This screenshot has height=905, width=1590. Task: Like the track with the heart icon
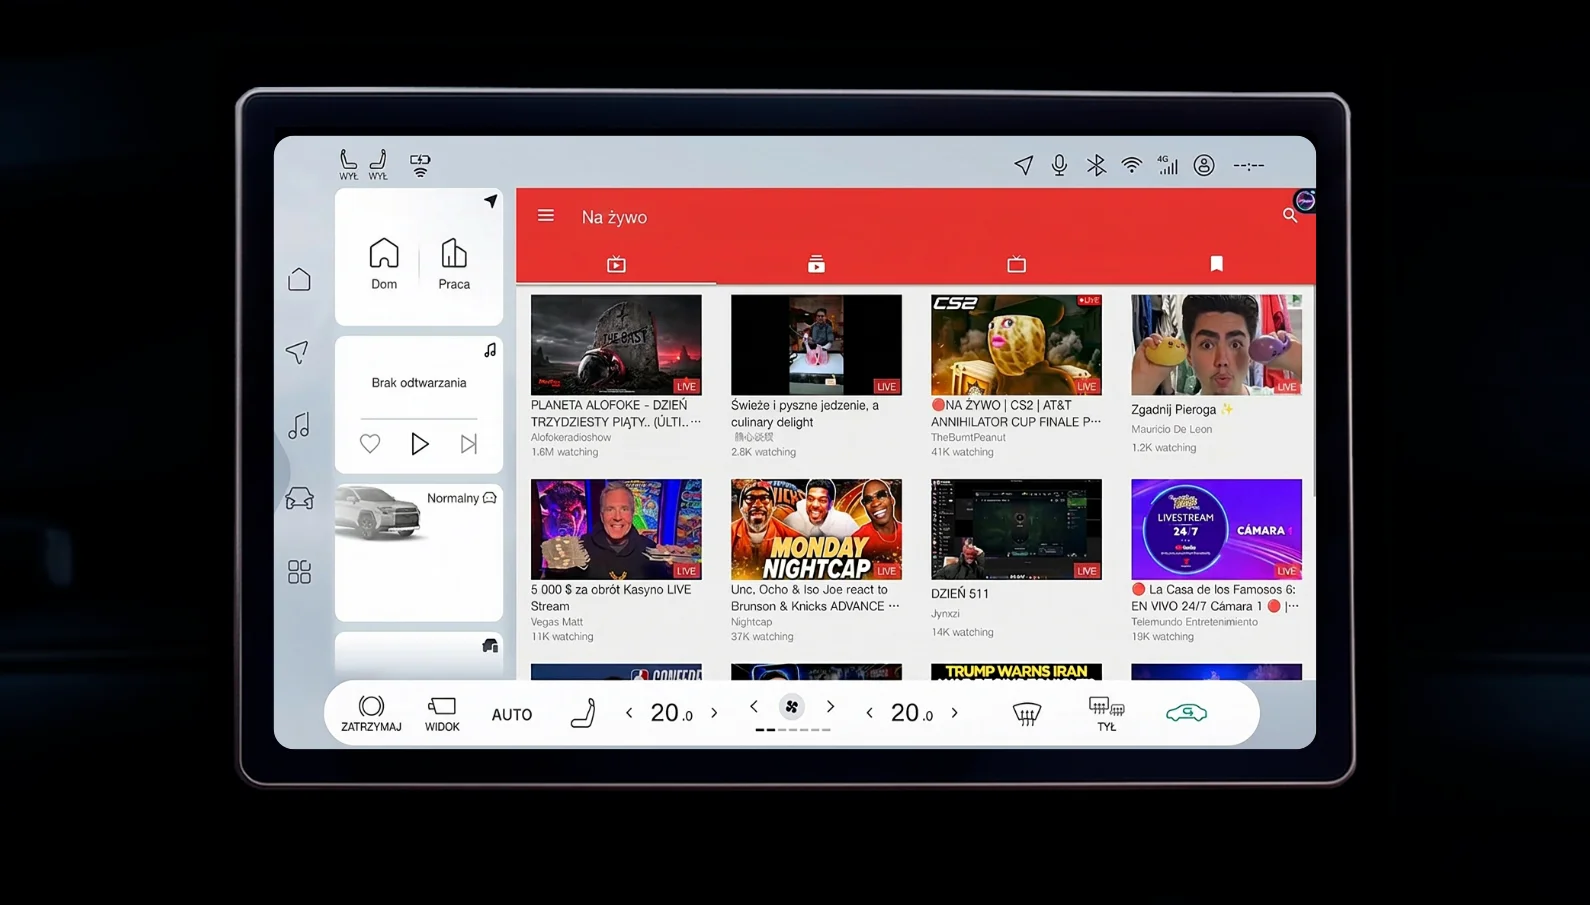pyautogui.click(x=370, y=443)
